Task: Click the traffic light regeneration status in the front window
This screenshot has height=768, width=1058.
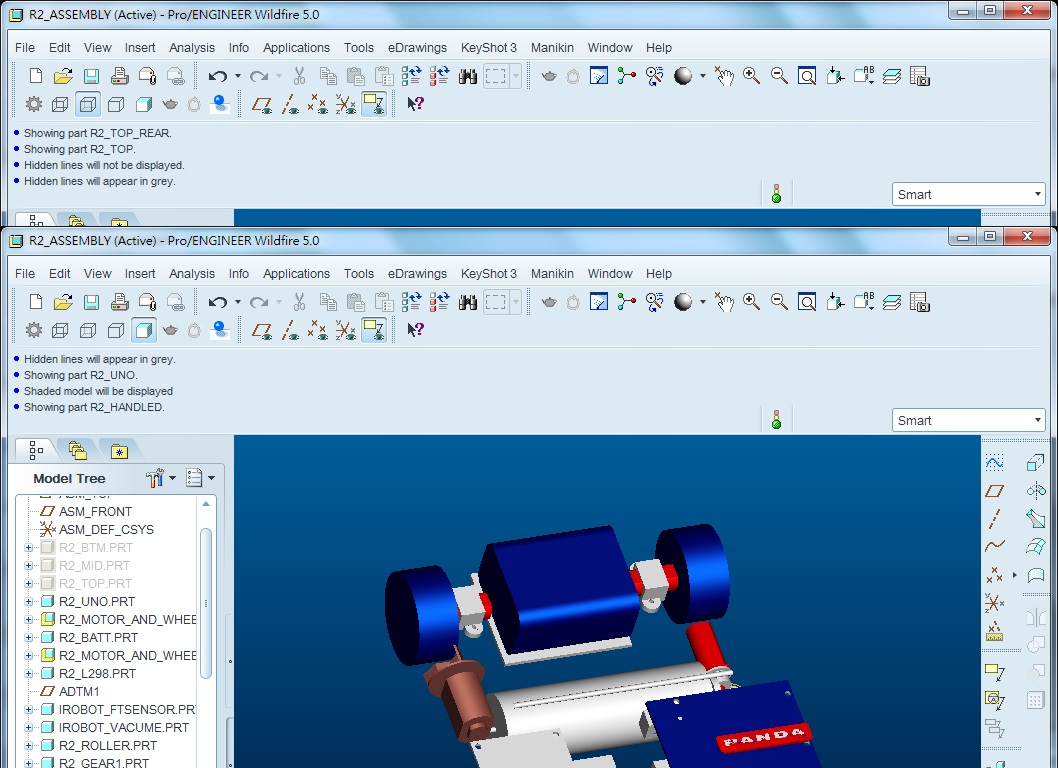Action: 776,420
